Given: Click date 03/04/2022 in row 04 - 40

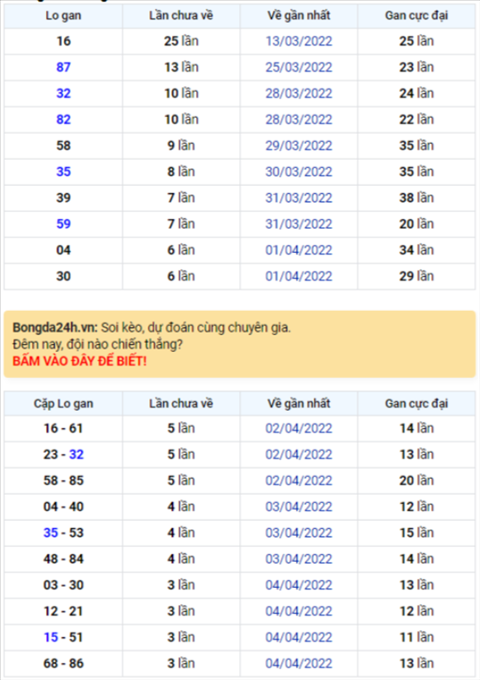Looking at the screenshot, I should 299,507.
